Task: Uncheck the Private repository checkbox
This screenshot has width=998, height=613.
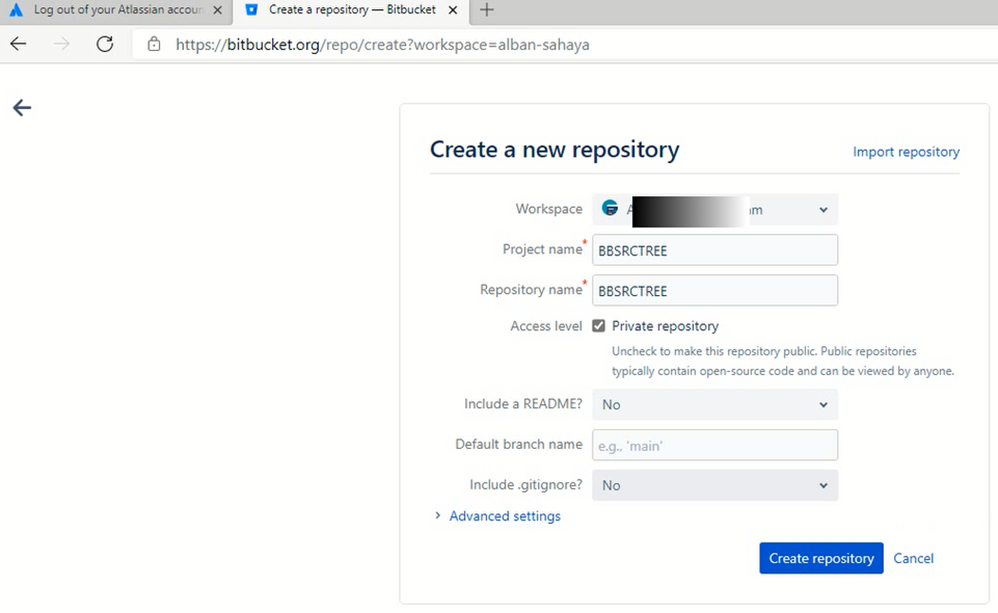Action: coord(599,326)
